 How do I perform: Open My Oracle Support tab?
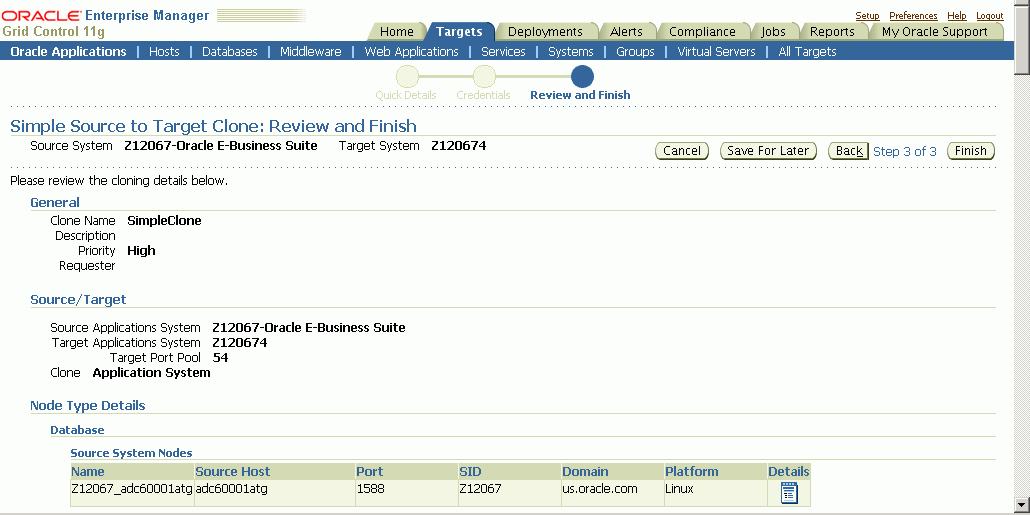(x=935, y=32)
